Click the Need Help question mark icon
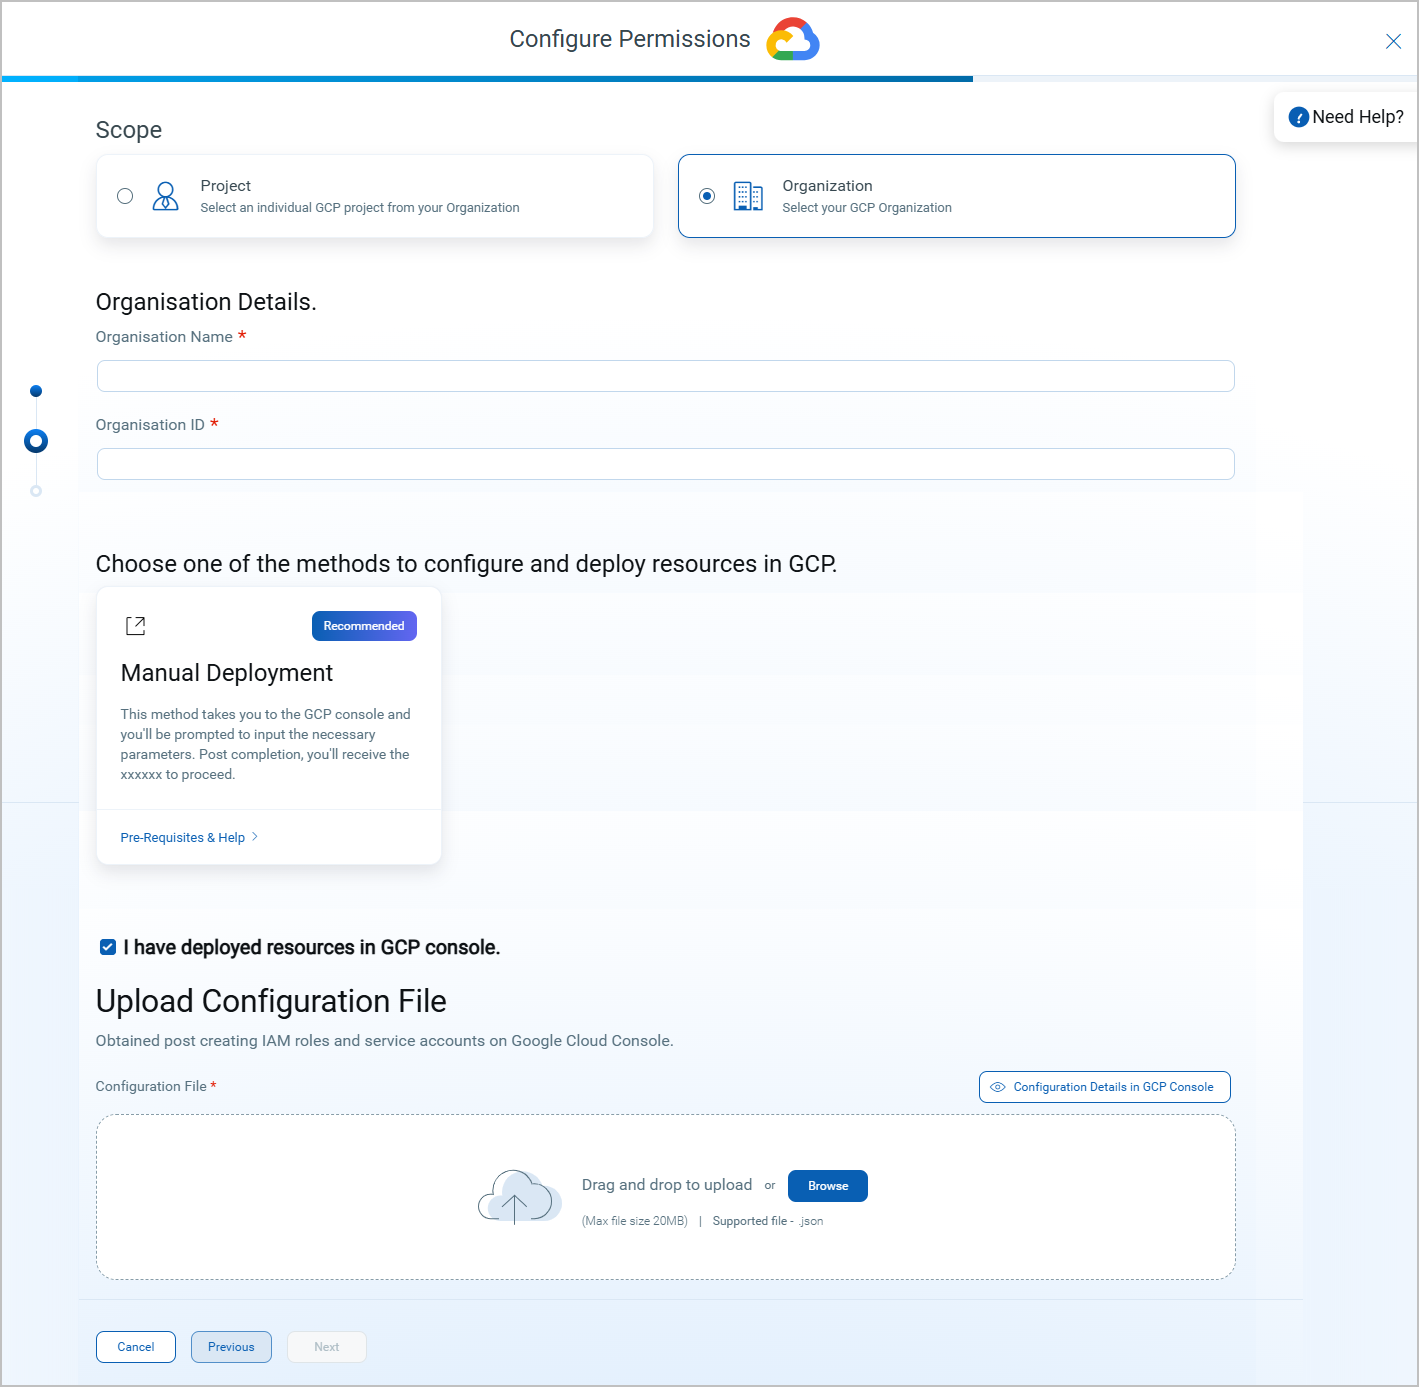This screenshot has height=1387, width=1419. (x=1297, y=117)
